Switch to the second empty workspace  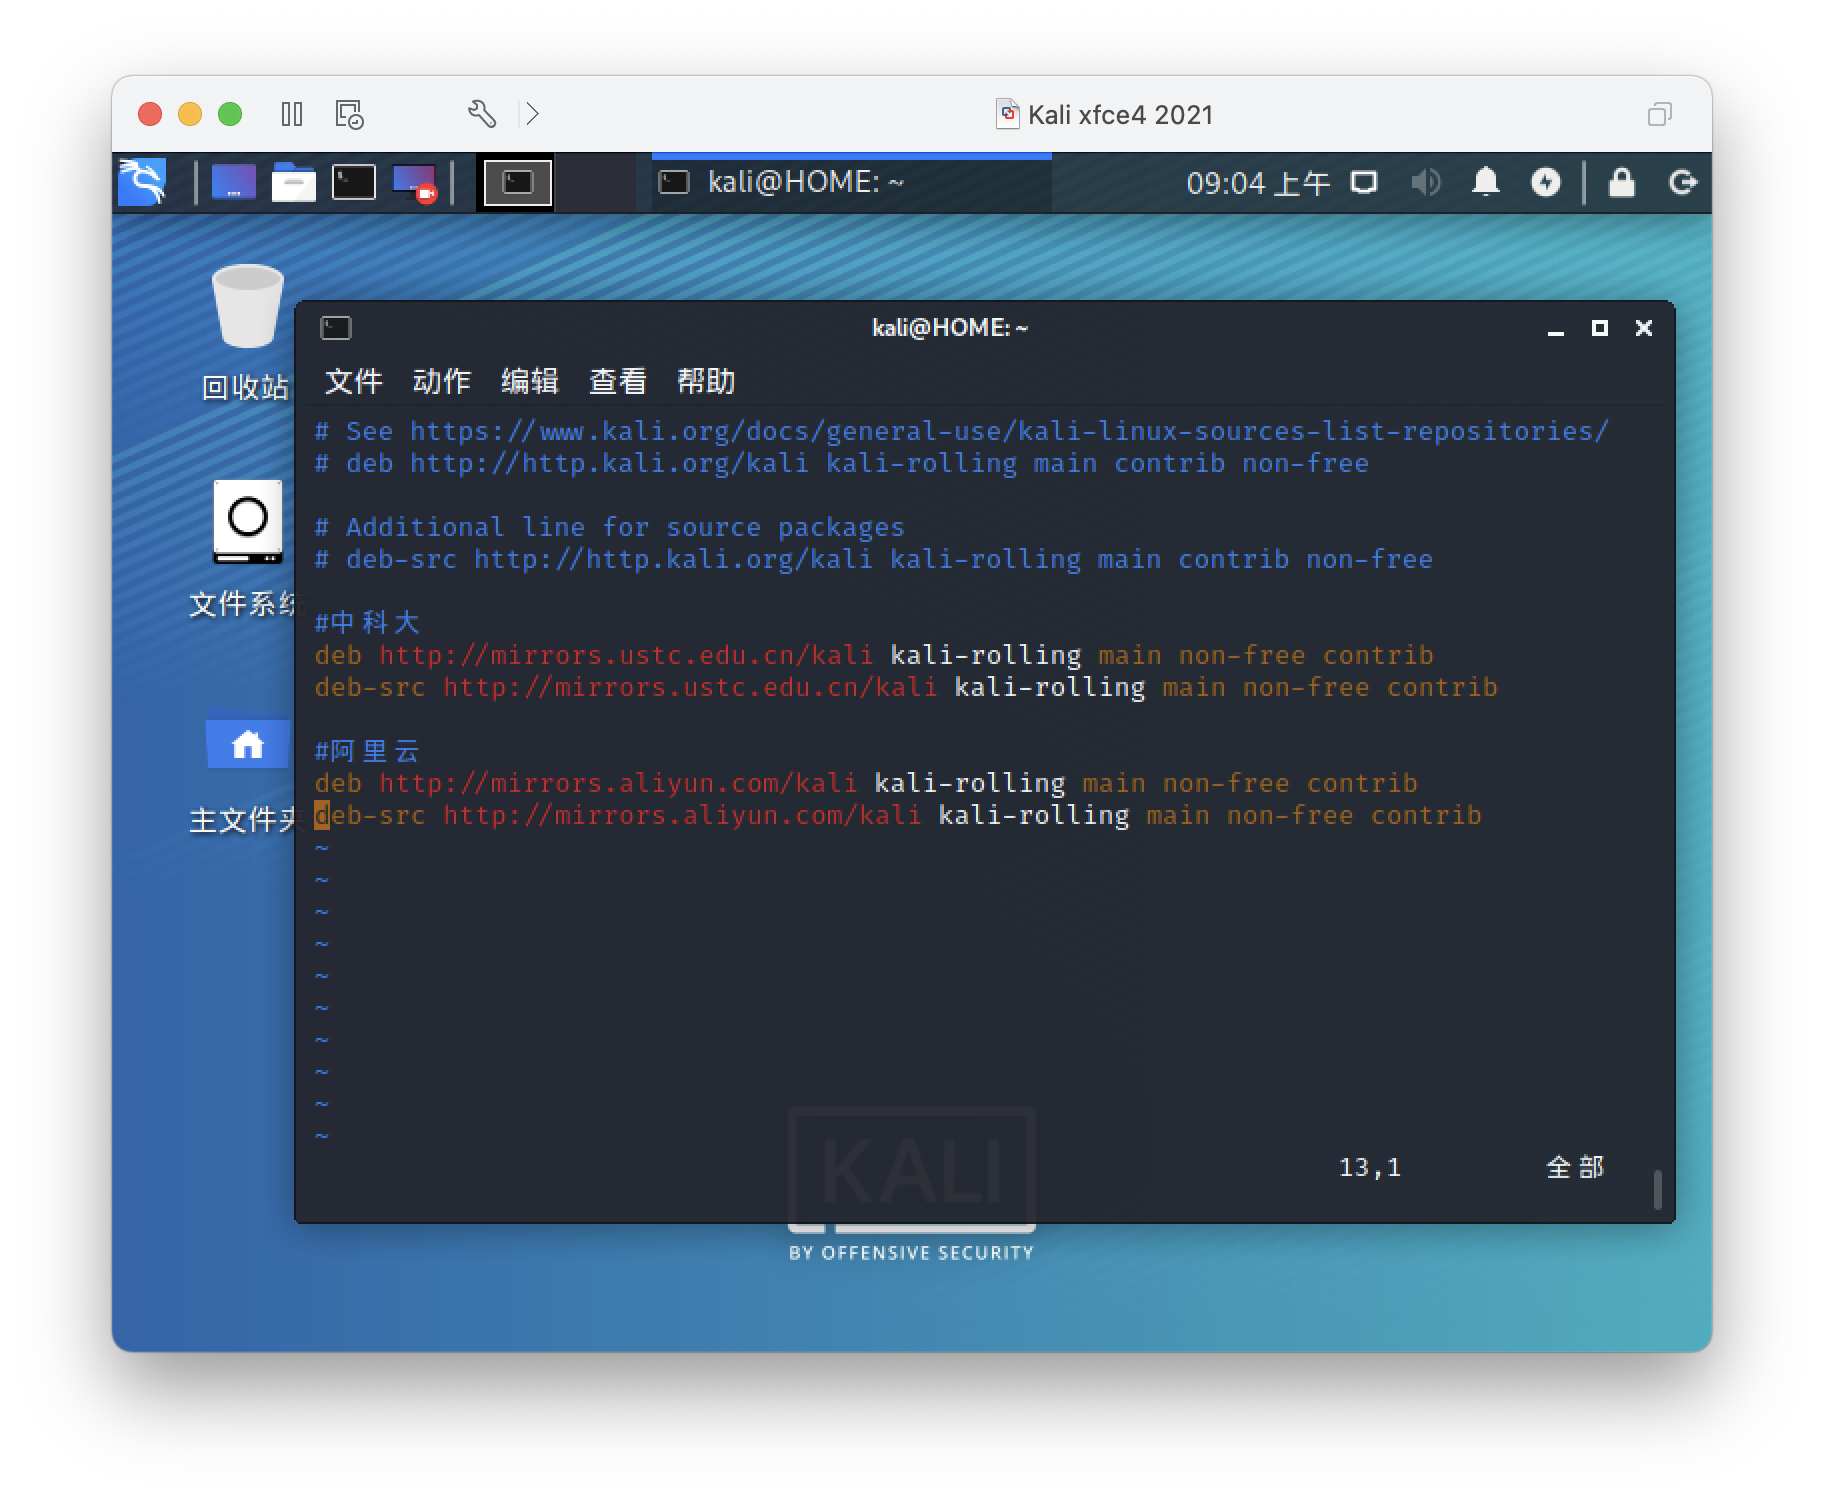point(594,182)
